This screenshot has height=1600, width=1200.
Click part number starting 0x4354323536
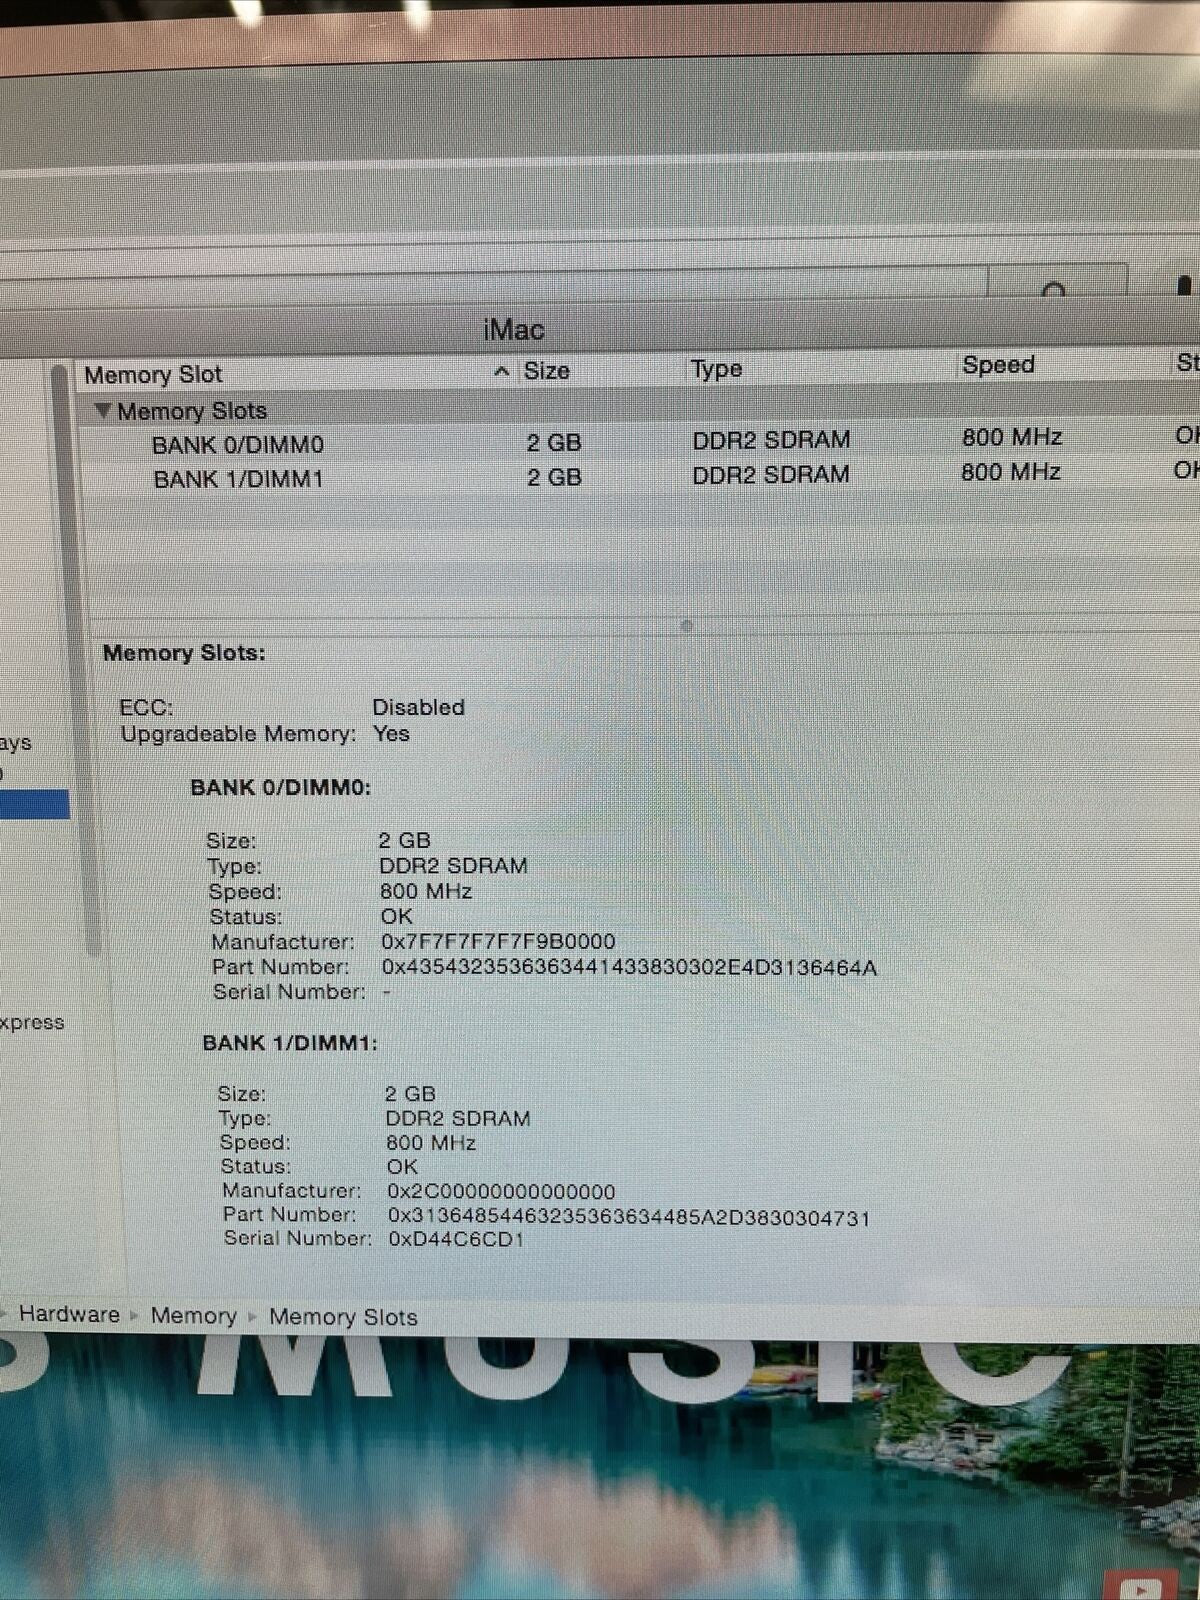629,967
